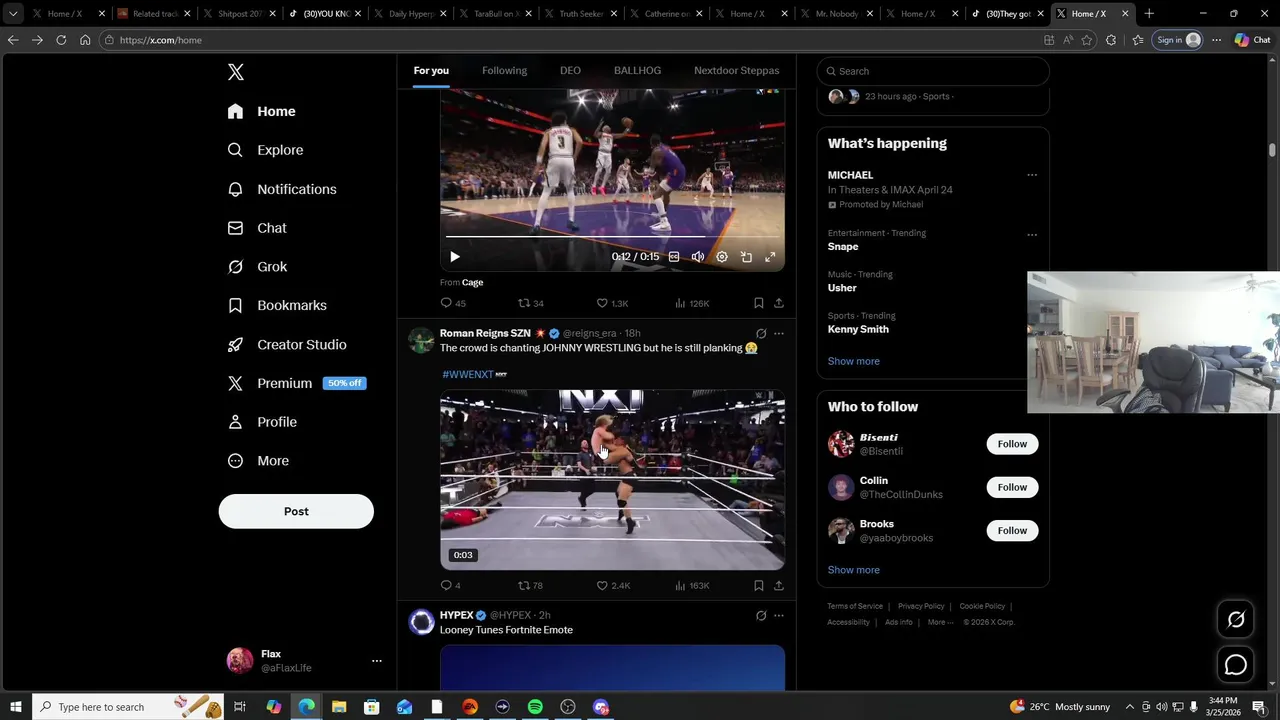Open the Kenny Smith trending topic
1280x720 pixels.
pyautogui.click(x=858, y=329)
